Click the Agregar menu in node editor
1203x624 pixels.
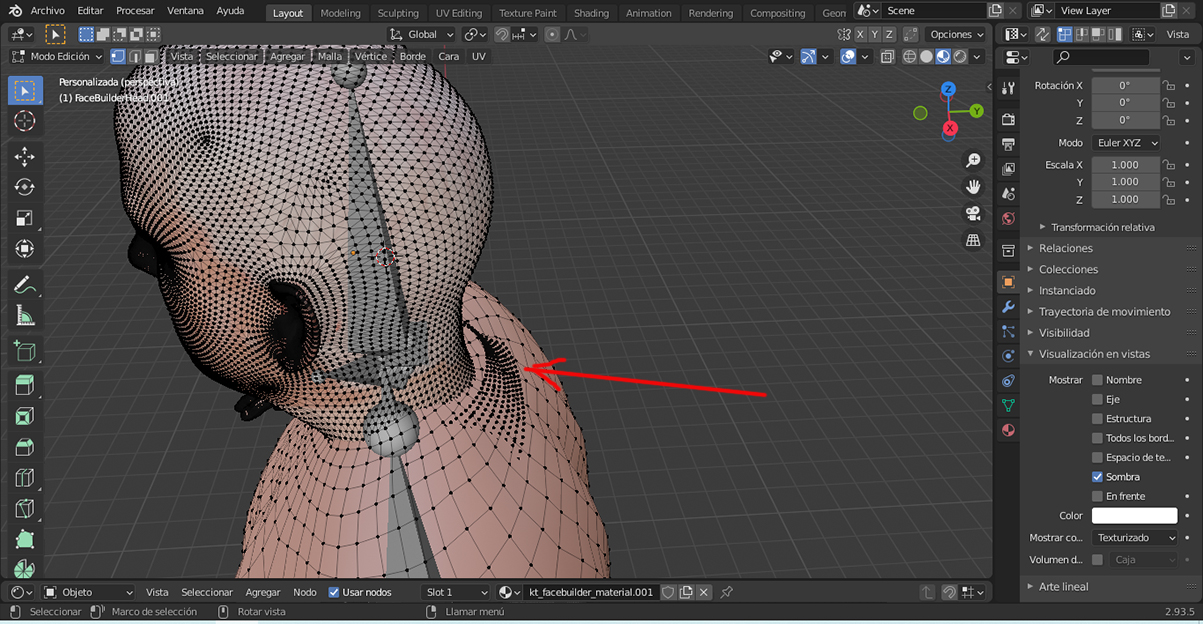pos(263,592)
